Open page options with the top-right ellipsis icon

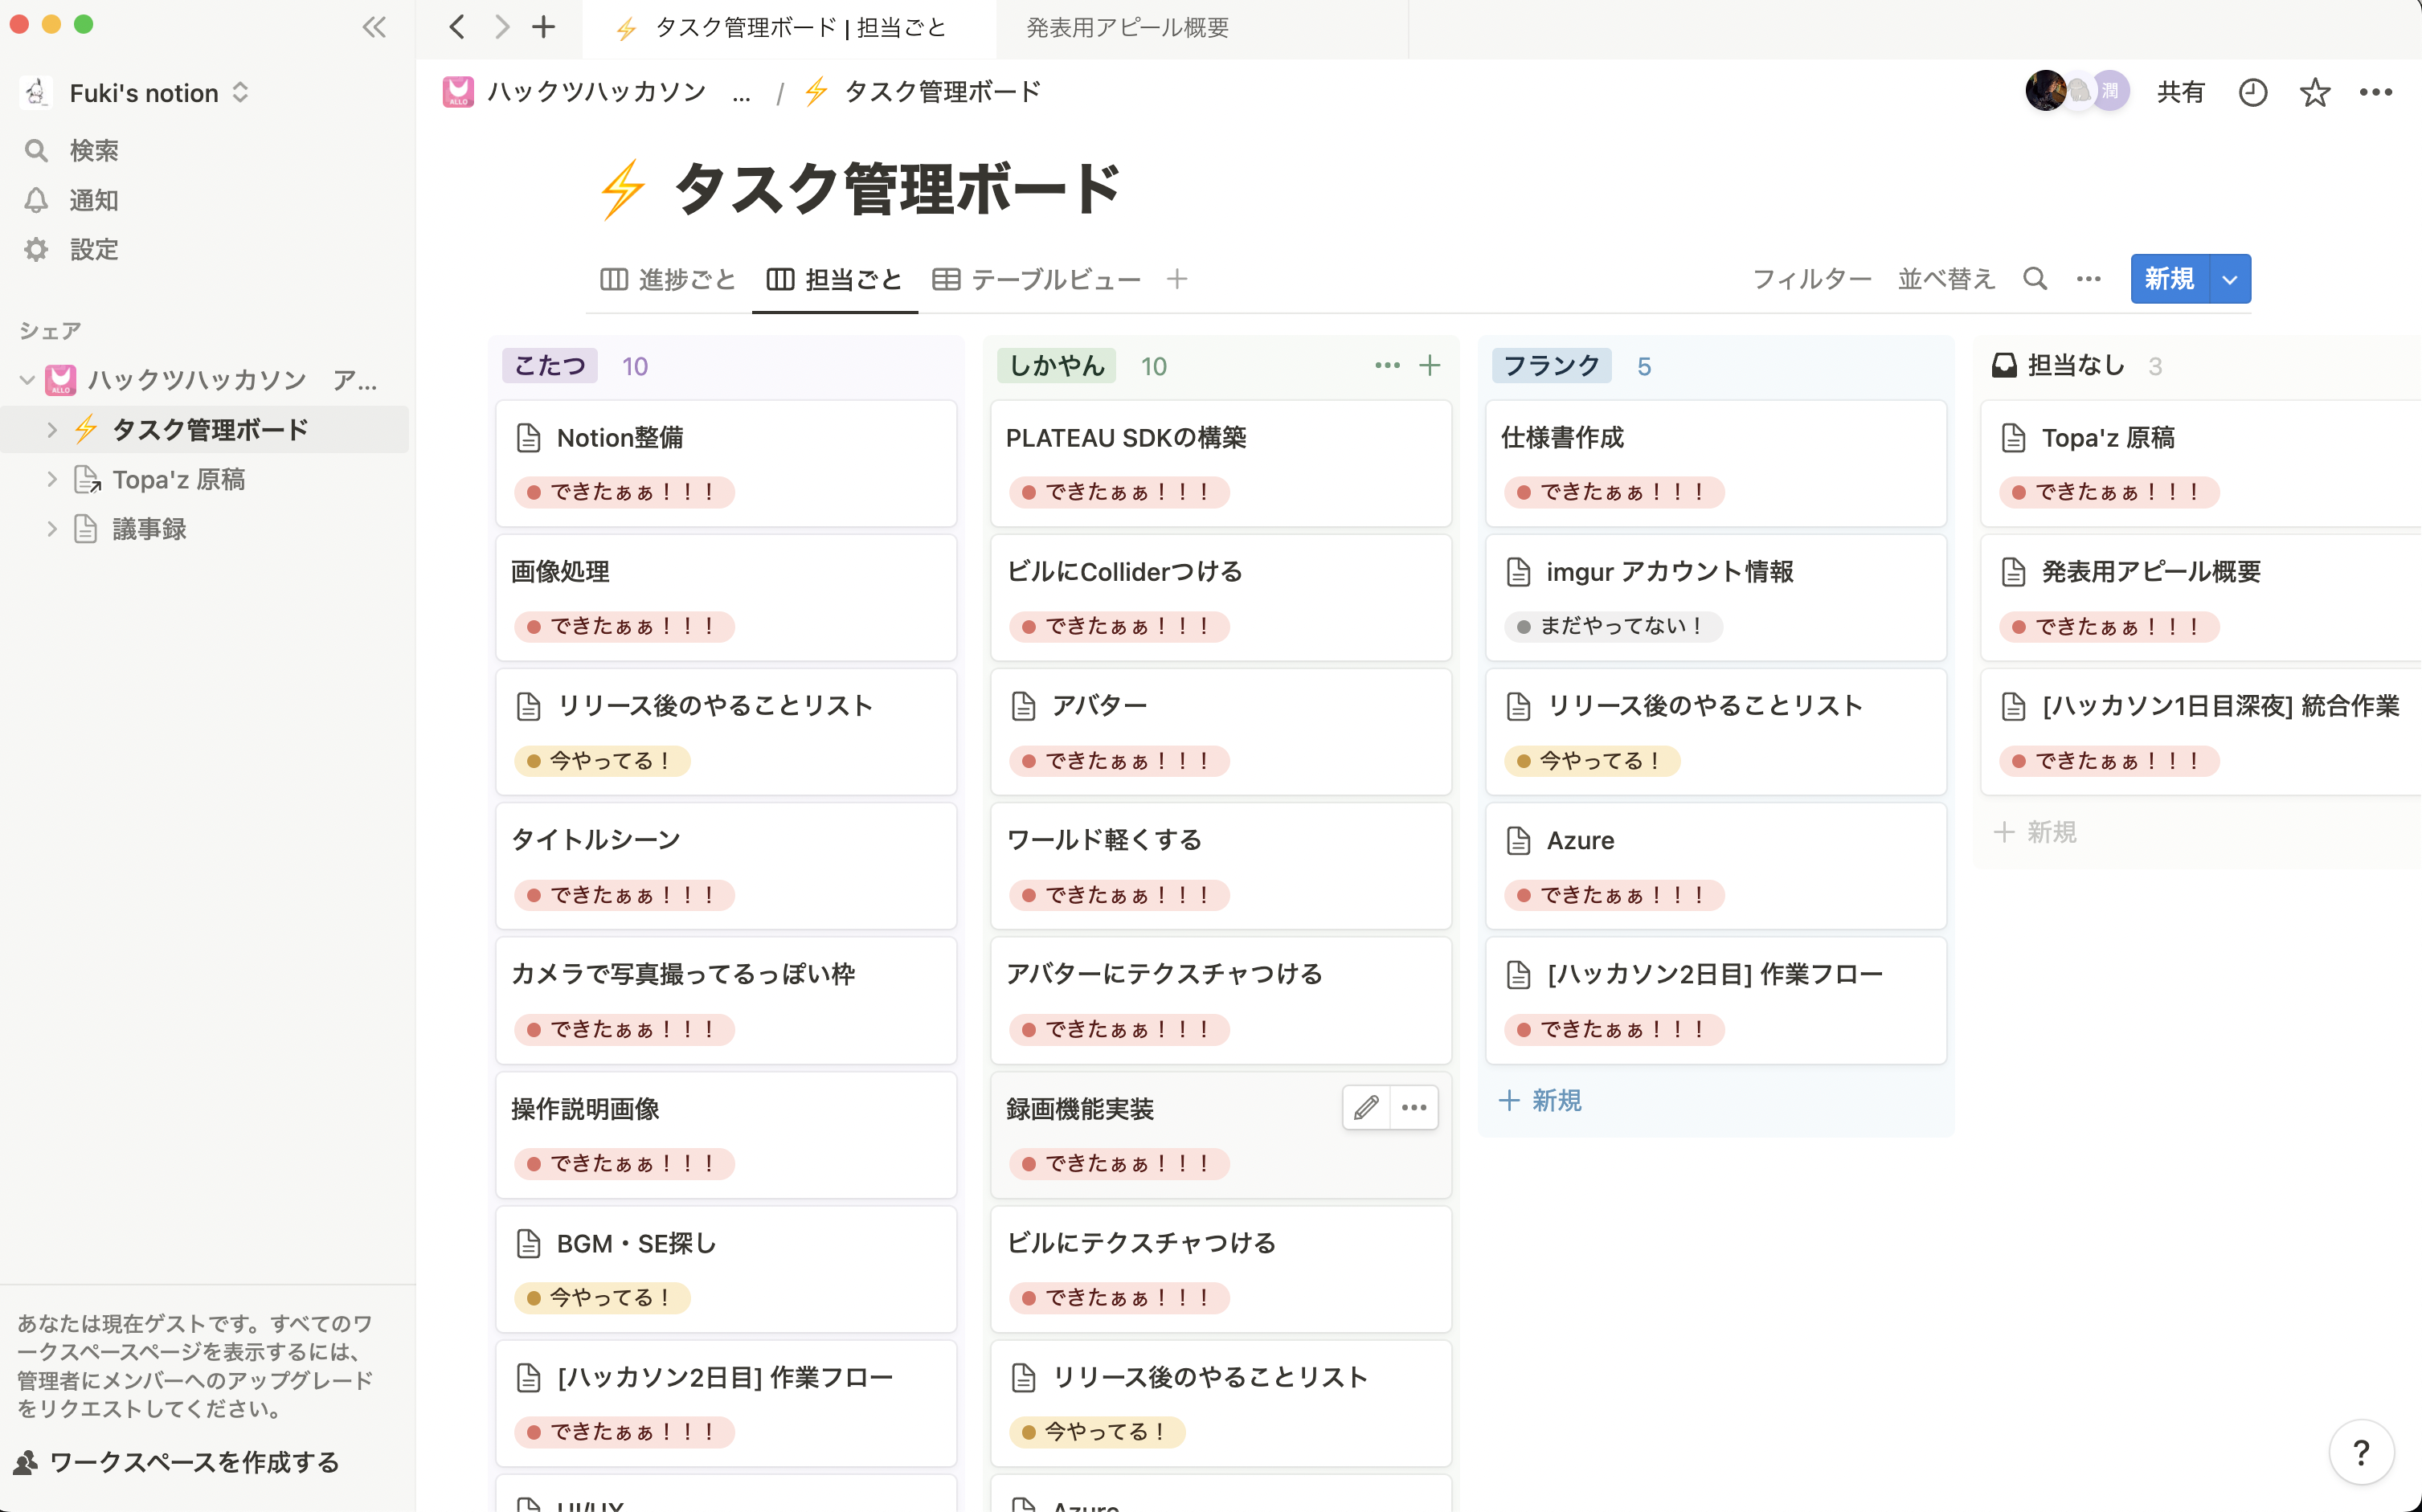[2375, 92]
